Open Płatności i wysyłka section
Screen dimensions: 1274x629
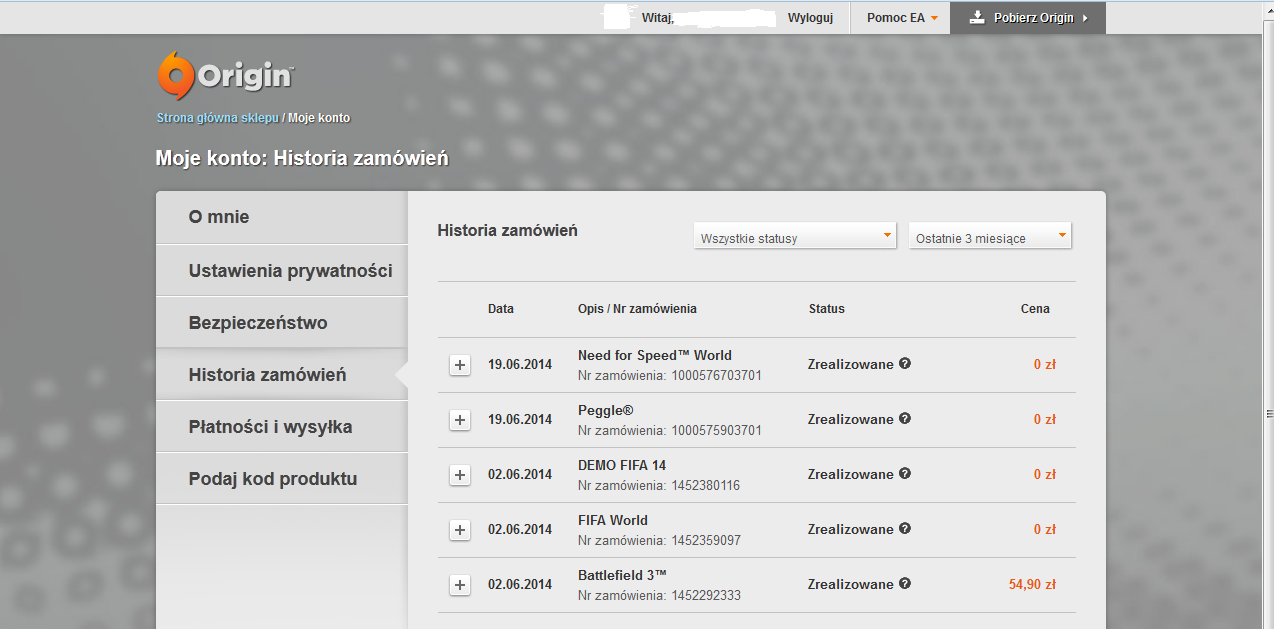[x=282, y=427]
